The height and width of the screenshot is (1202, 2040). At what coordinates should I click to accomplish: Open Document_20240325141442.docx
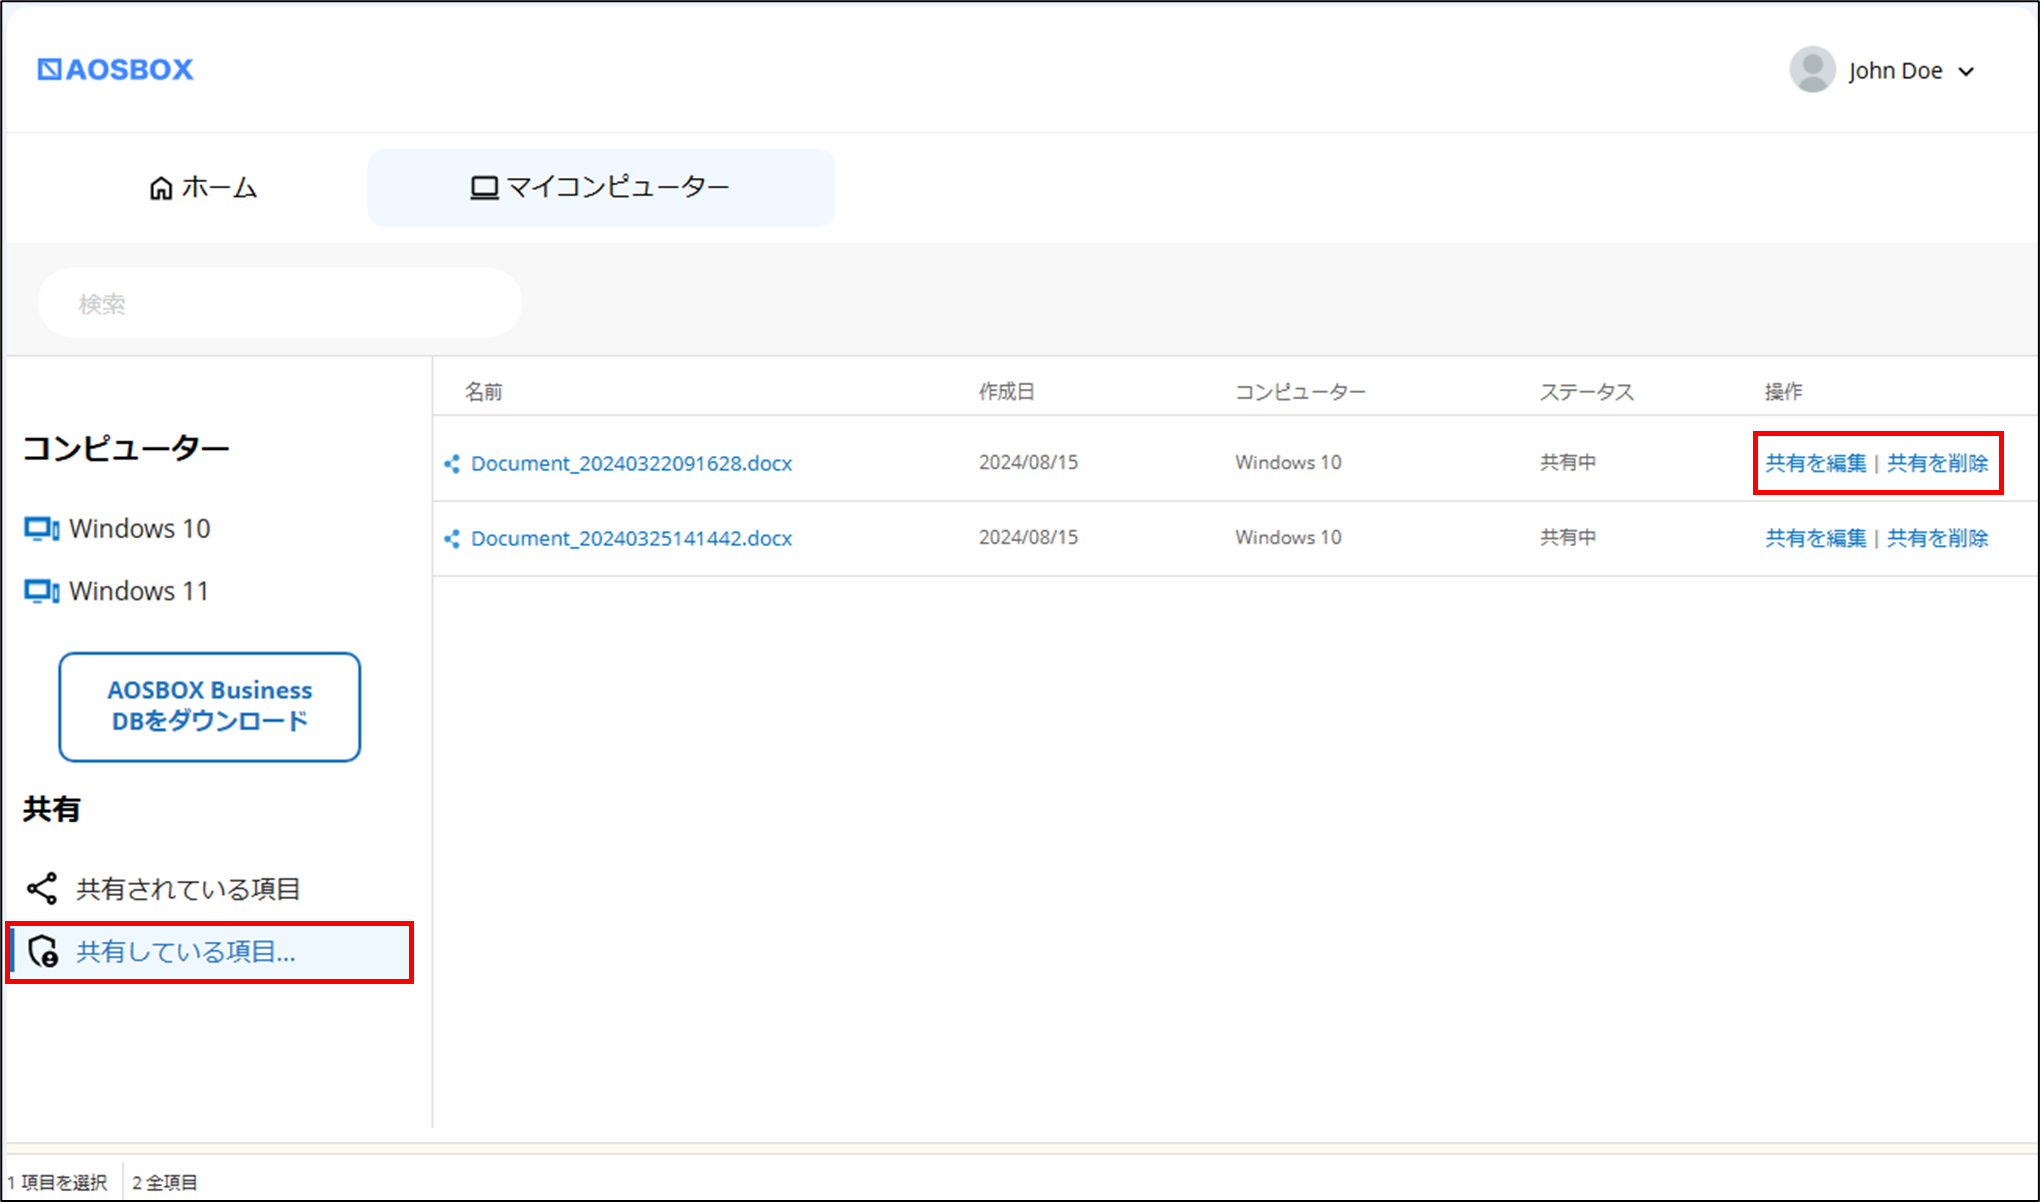tap(631, 538)
